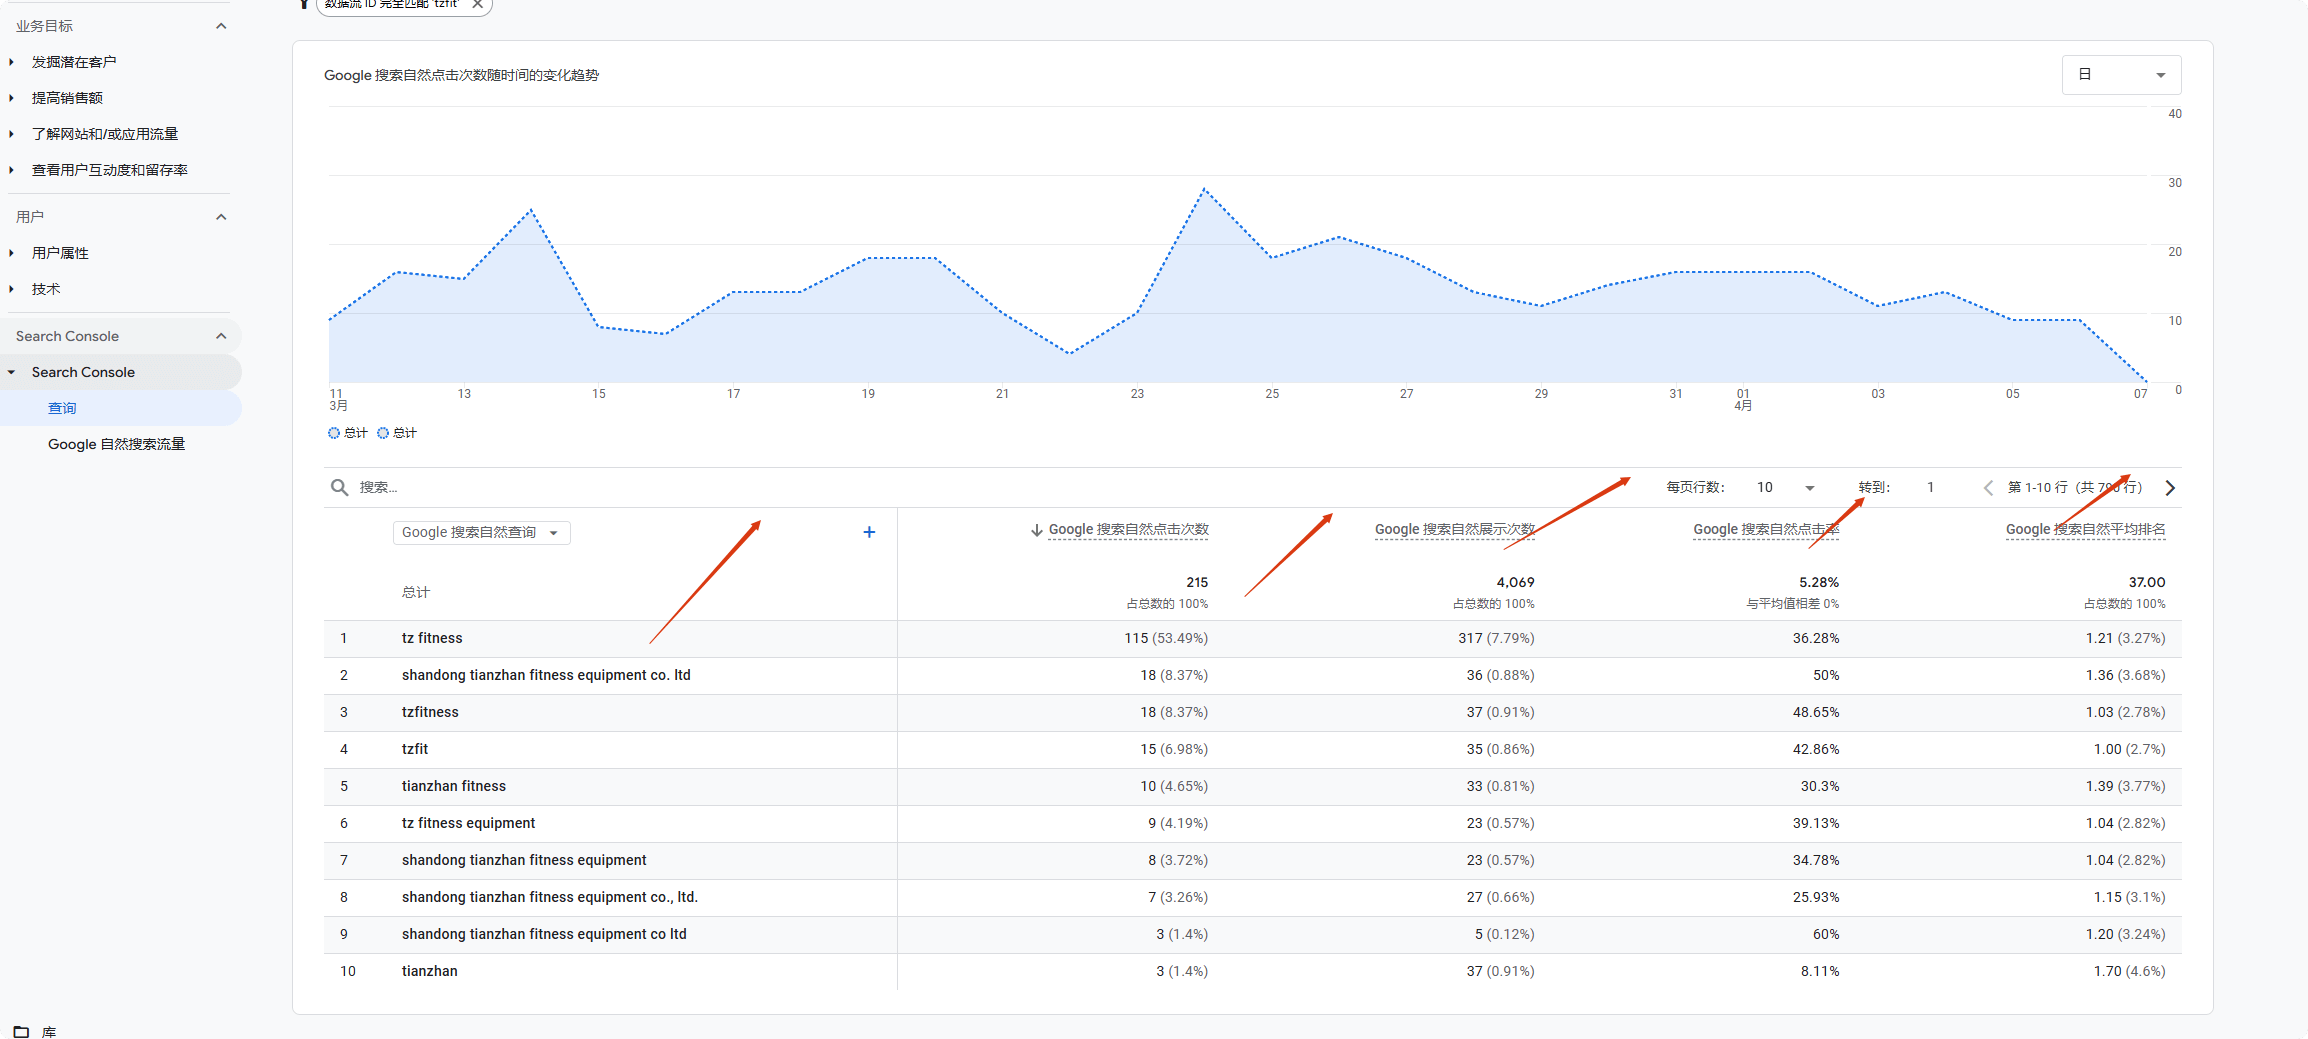This screenshot has height=1039, width=2308.
Task: Add a secondary dimension using the plus icon
Action: (868, 532)
